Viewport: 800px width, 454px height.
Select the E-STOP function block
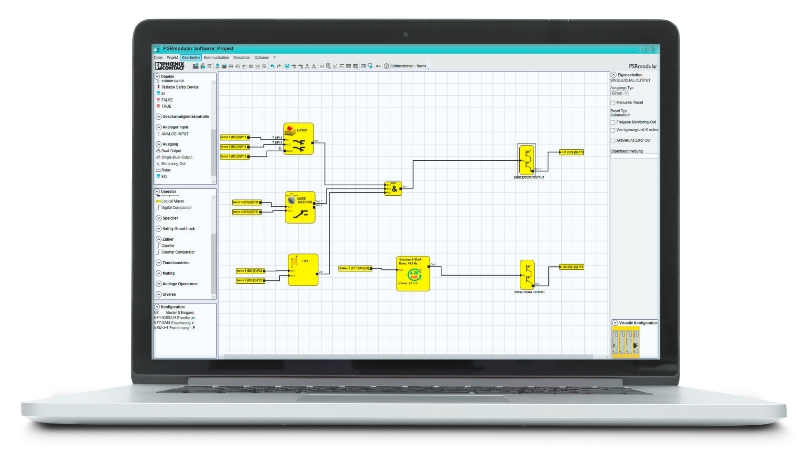(297, 139)
